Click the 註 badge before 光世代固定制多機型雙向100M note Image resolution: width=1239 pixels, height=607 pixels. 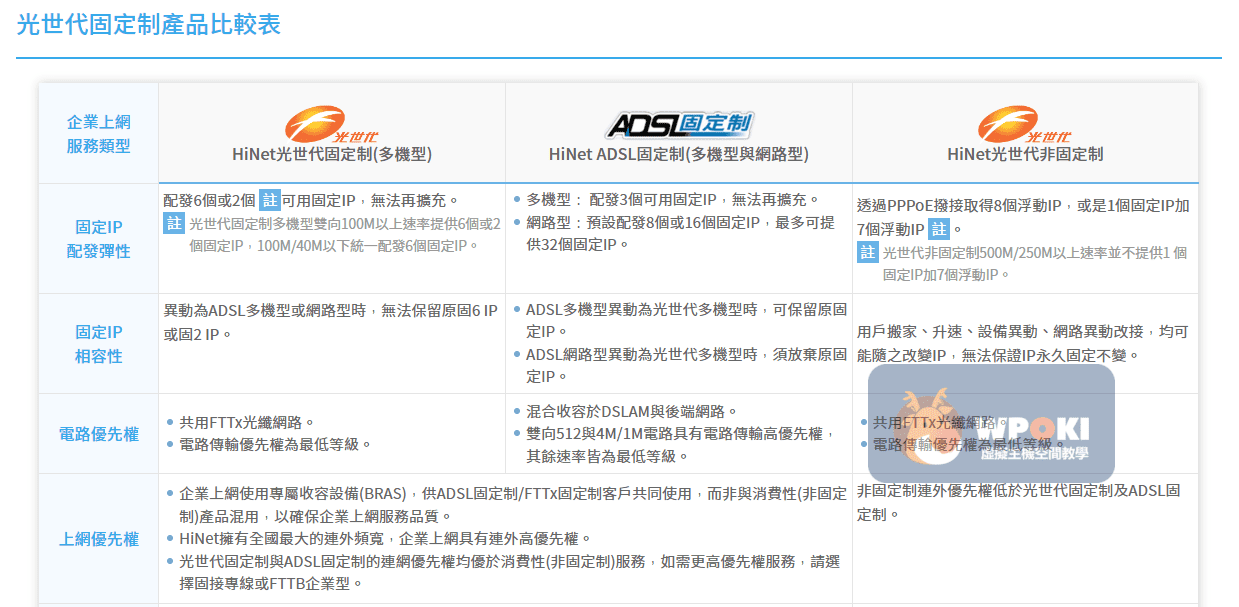pos(174,223)
